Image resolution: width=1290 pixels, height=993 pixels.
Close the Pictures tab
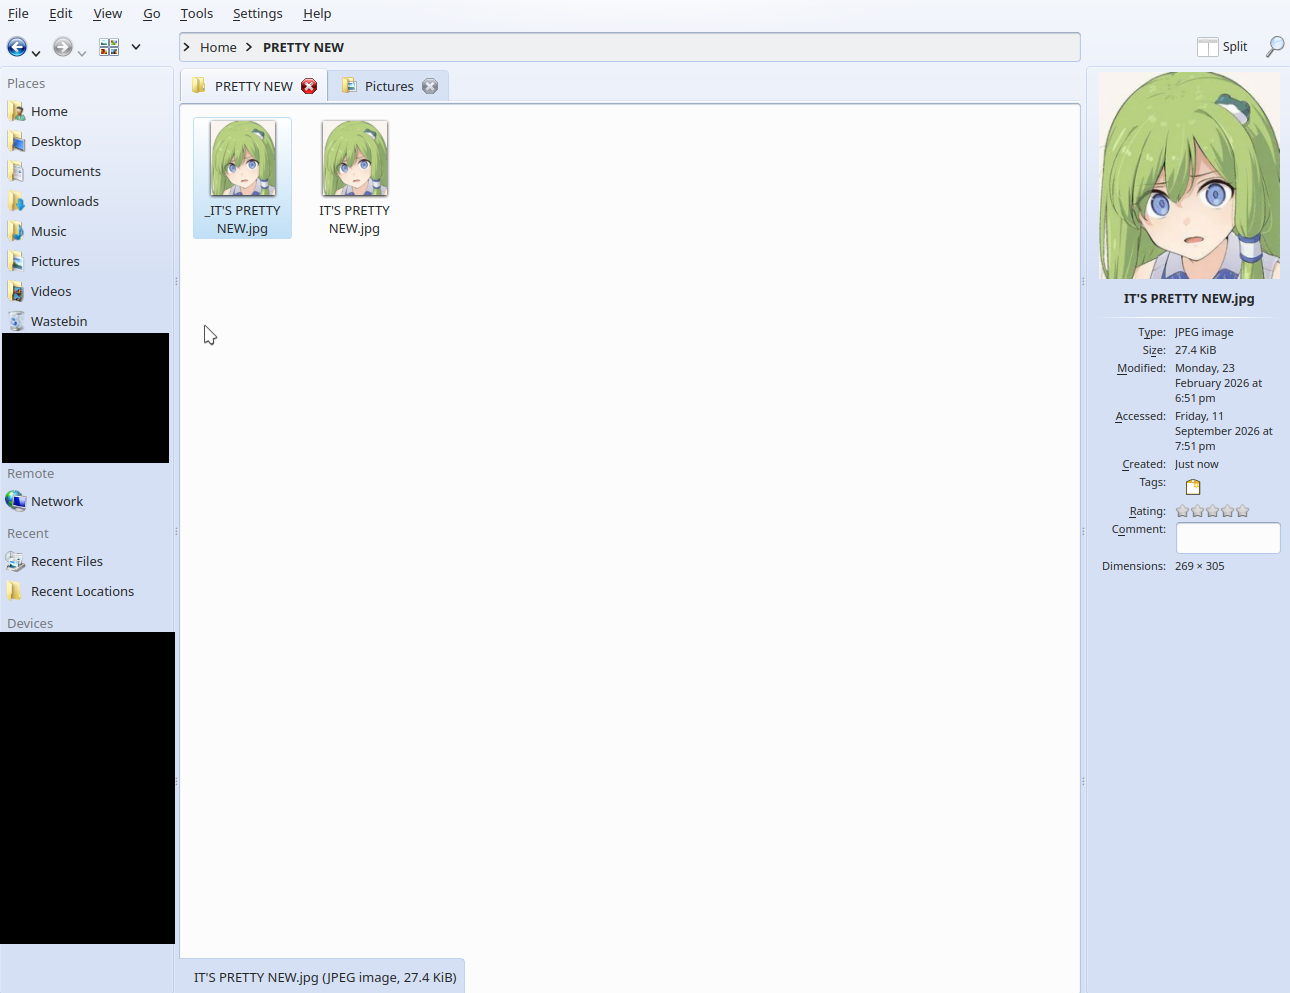pos(430,86)
